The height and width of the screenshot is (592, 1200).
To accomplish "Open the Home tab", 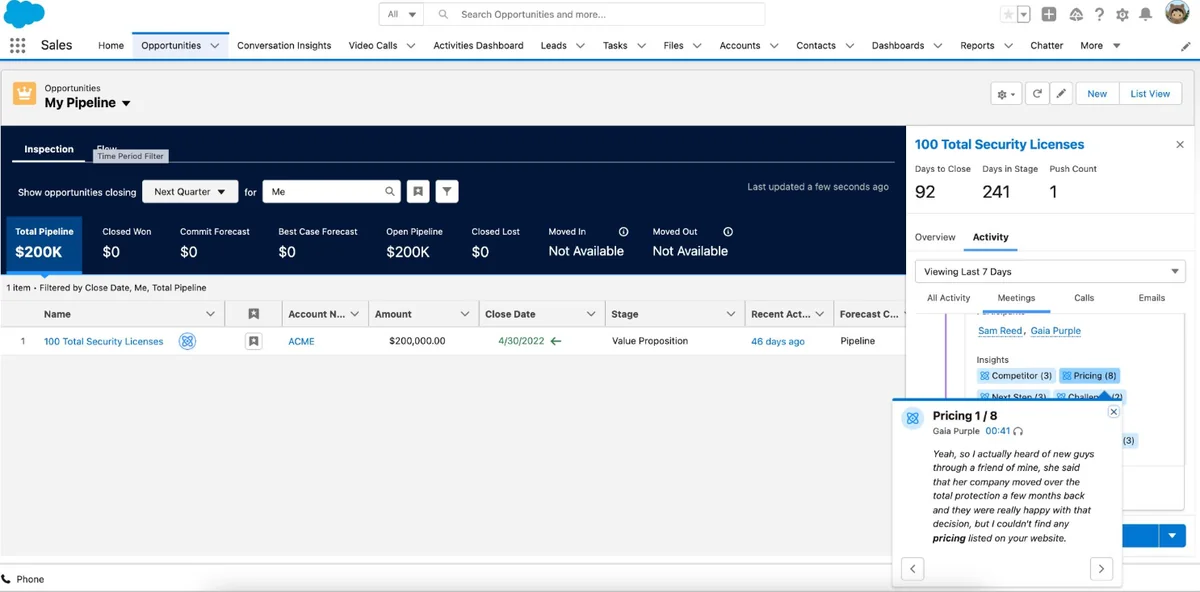I will coord(111,46).
